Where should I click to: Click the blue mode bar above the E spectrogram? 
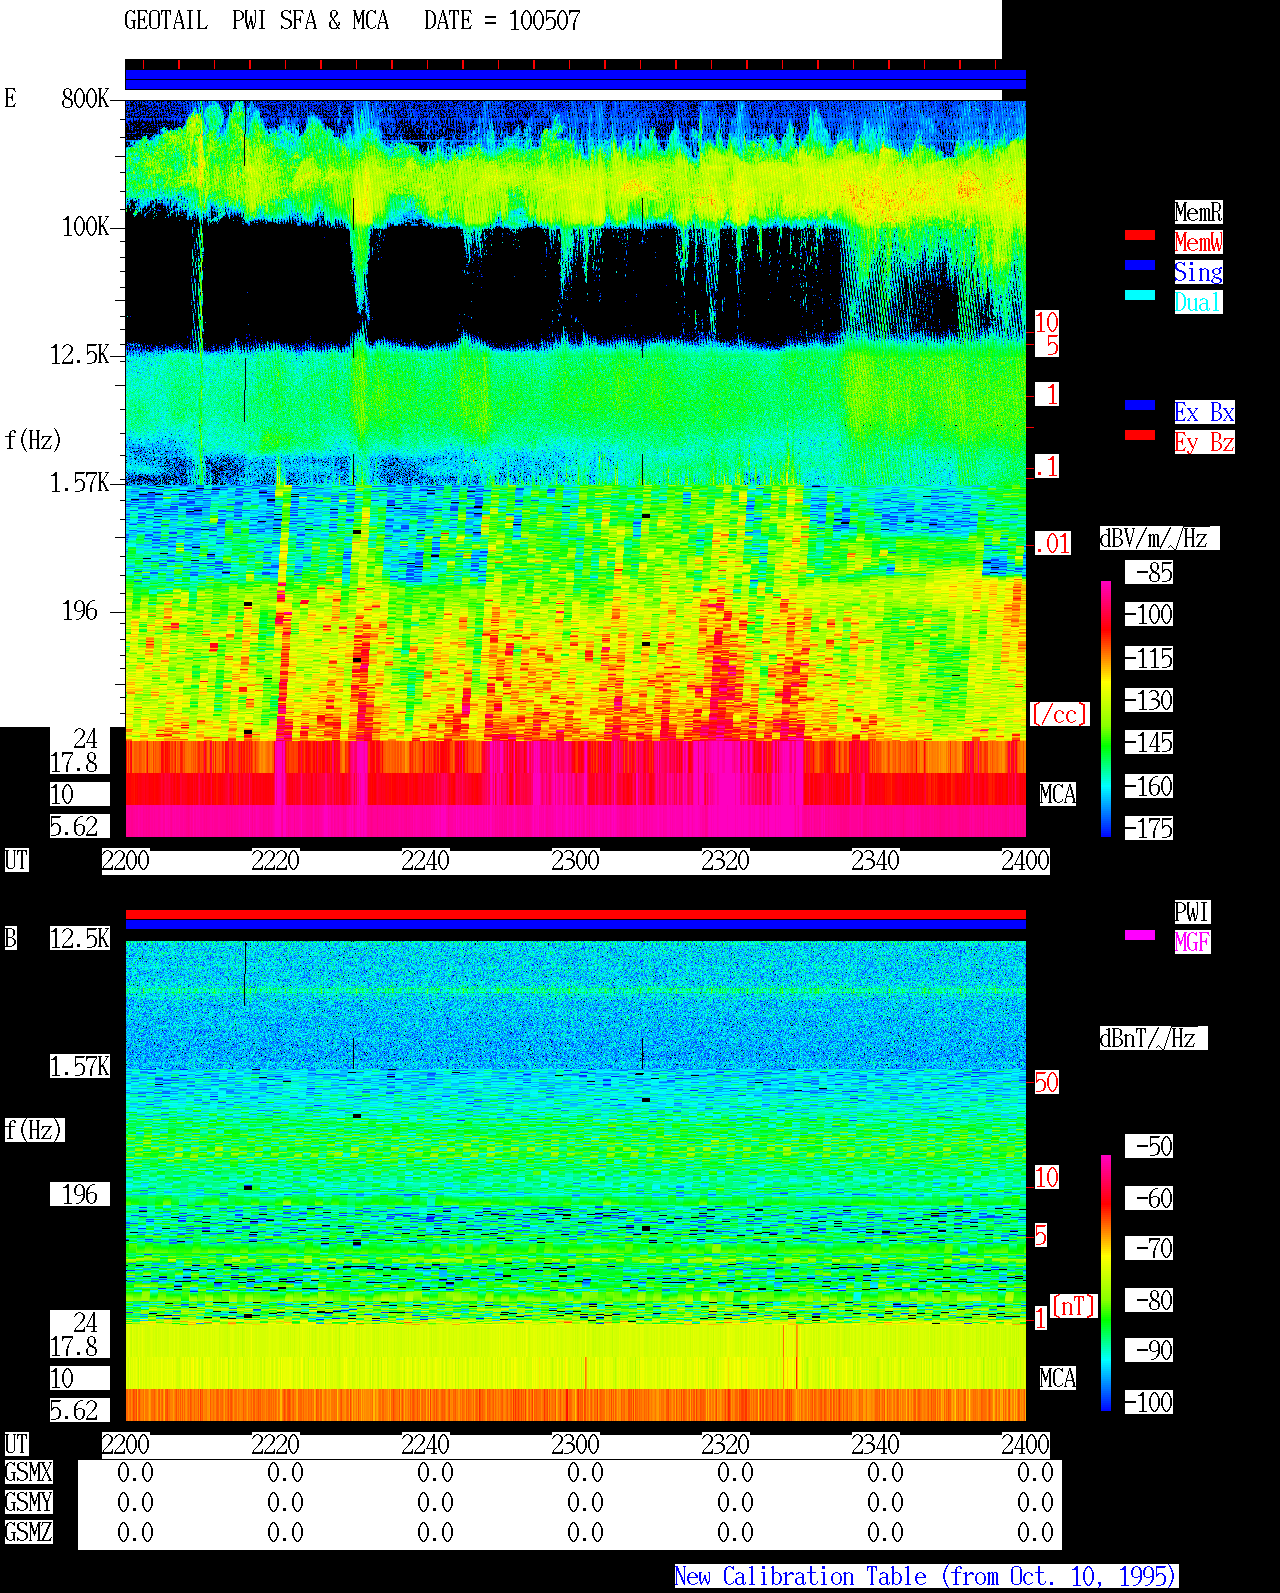pyautogui.click(x=575, y=80)
